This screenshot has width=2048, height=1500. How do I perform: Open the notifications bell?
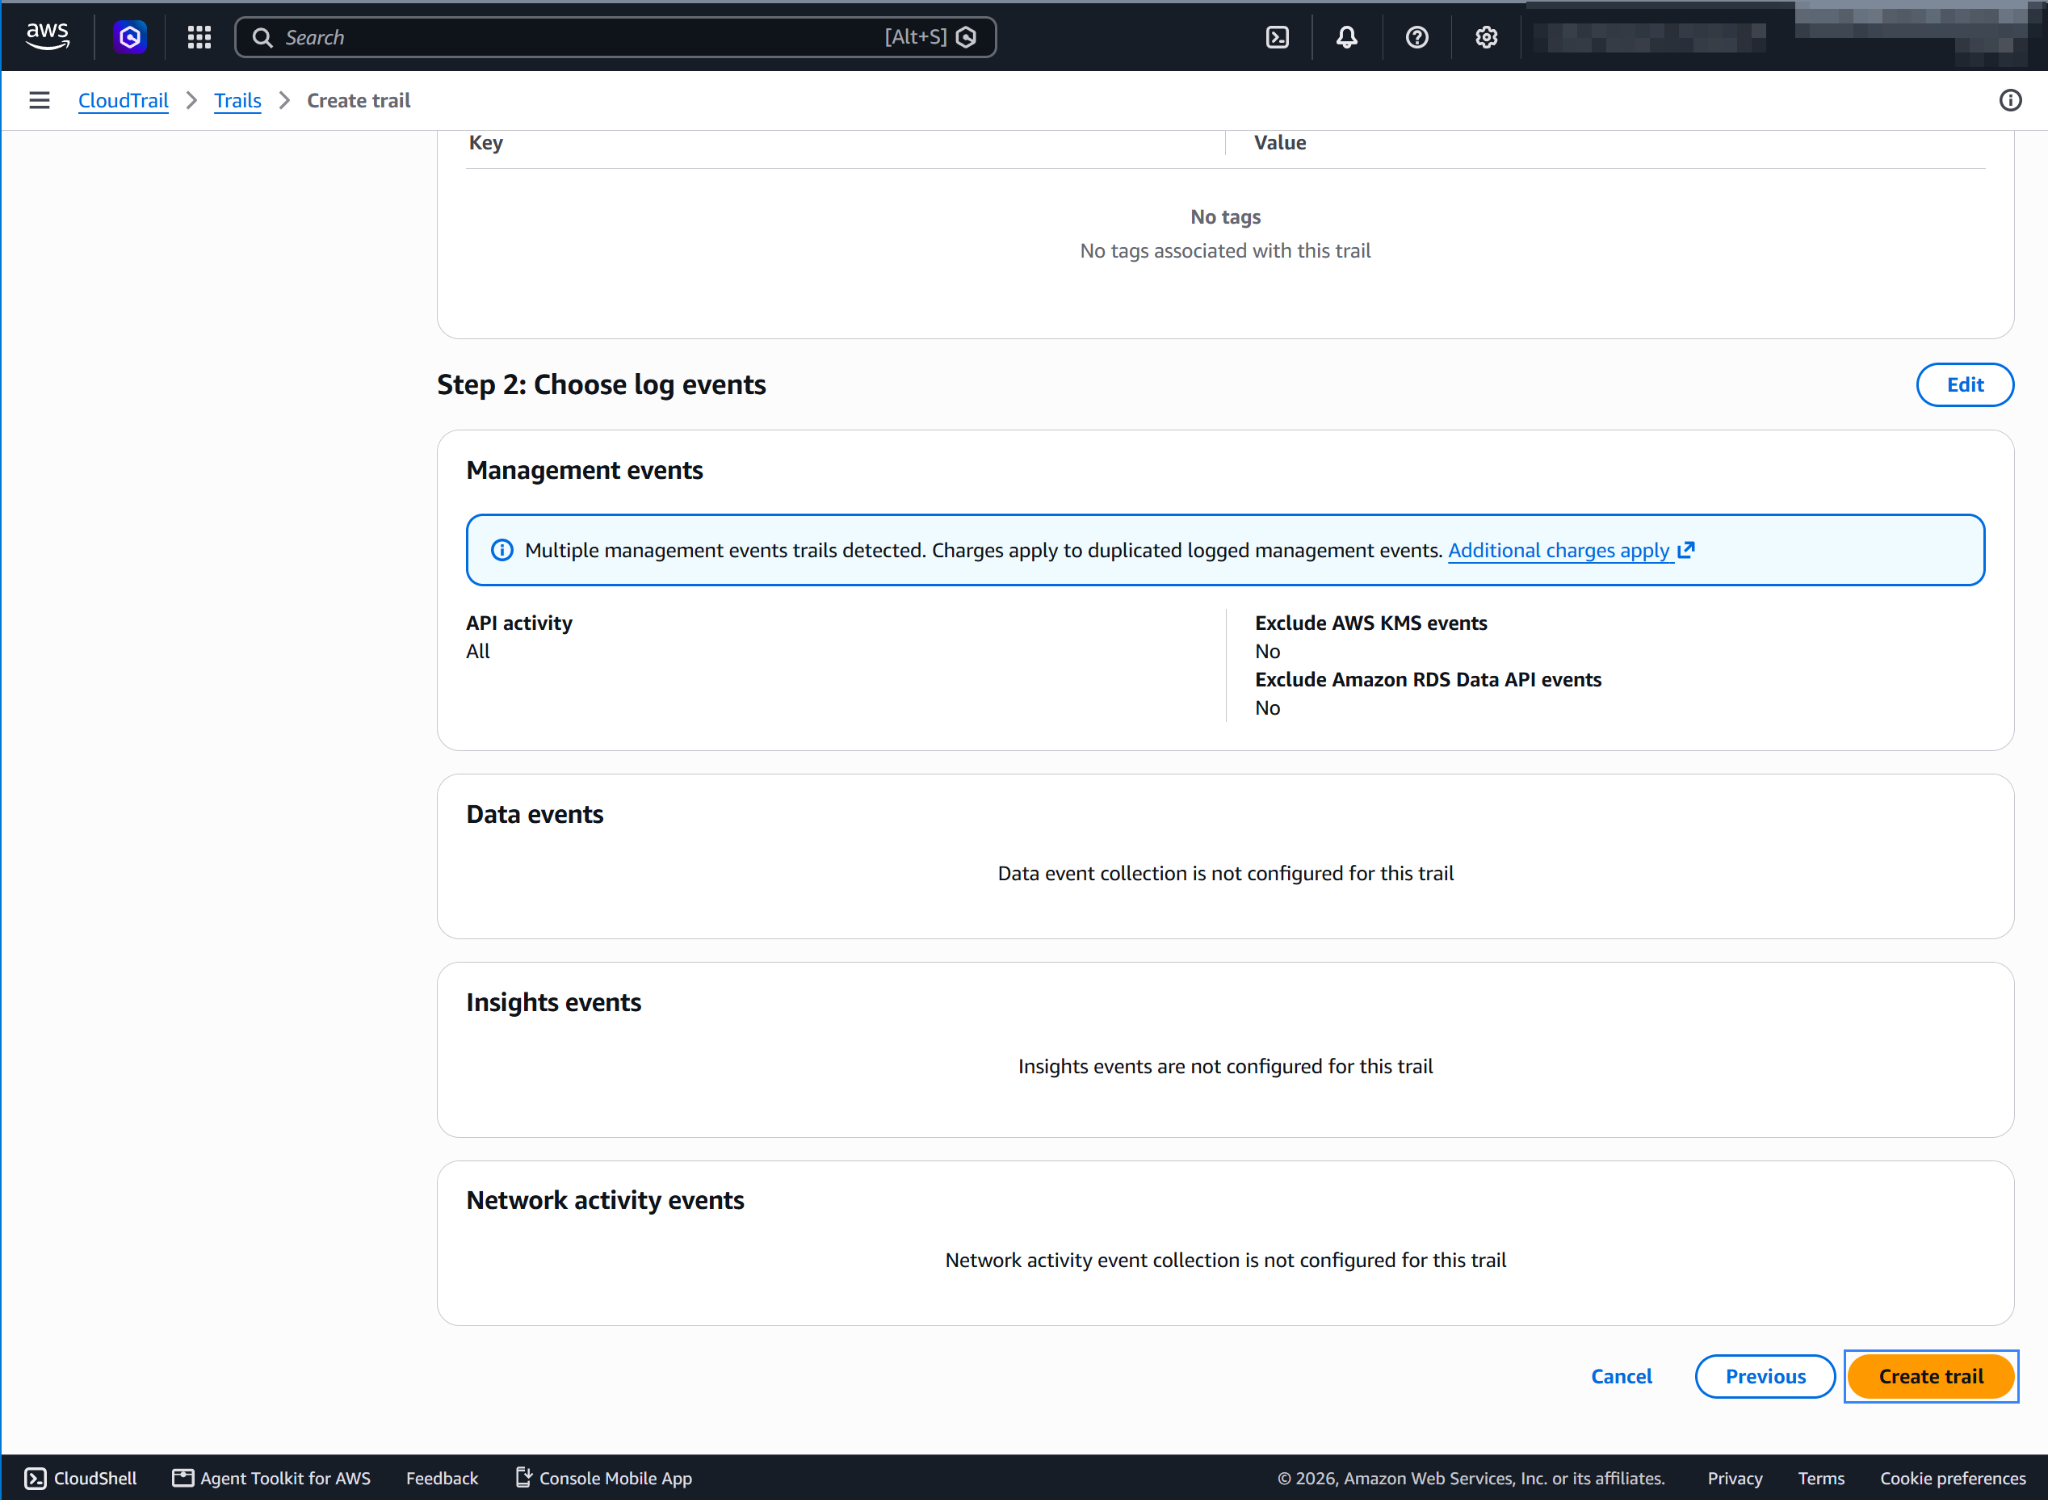pos(1347,37)
